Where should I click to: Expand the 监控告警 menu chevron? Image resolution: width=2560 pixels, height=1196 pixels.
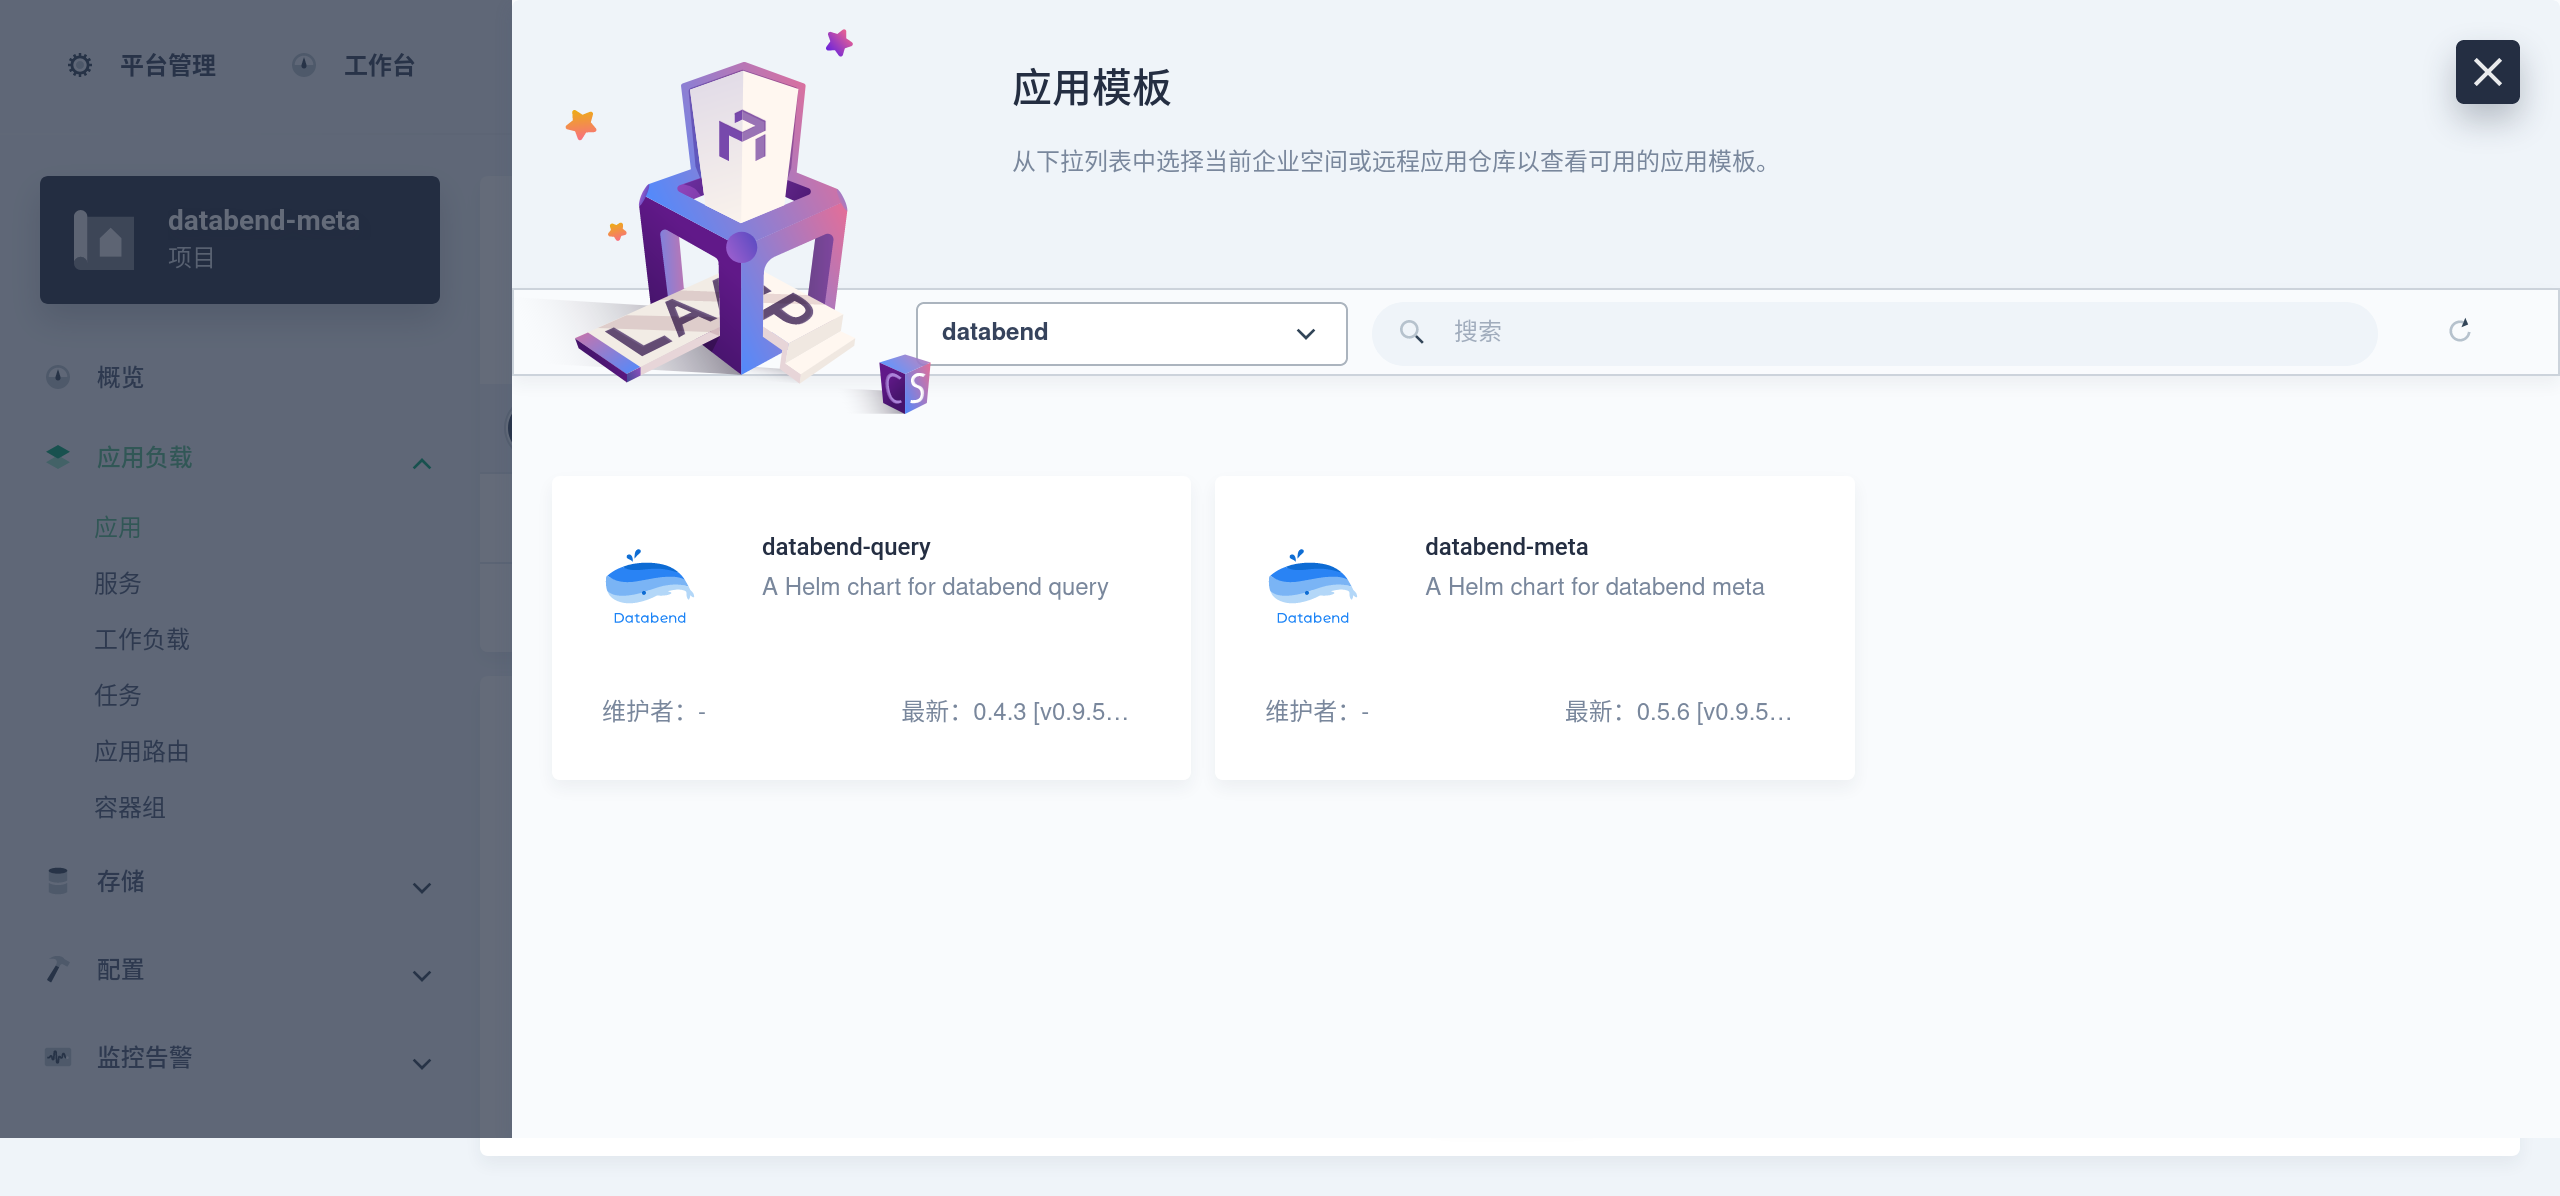tap(422, 1064)
